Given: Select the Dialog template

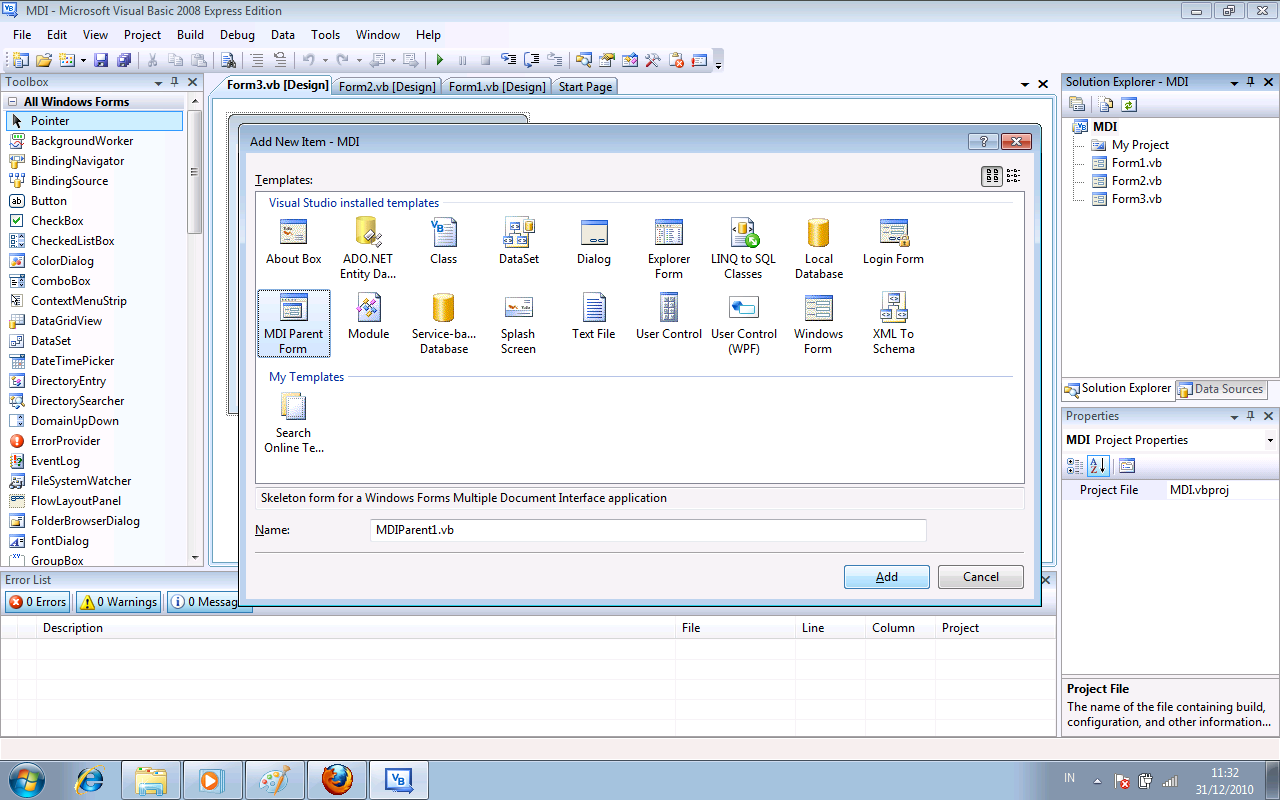Looking at the screenshot, I should click(593, 242).
